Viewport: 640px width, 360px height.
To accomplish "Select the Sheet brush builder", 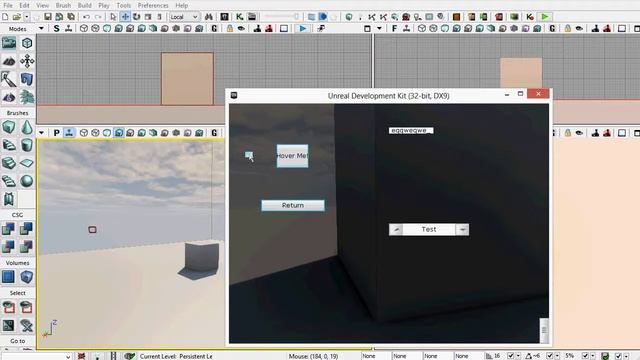I will [27, 163].
